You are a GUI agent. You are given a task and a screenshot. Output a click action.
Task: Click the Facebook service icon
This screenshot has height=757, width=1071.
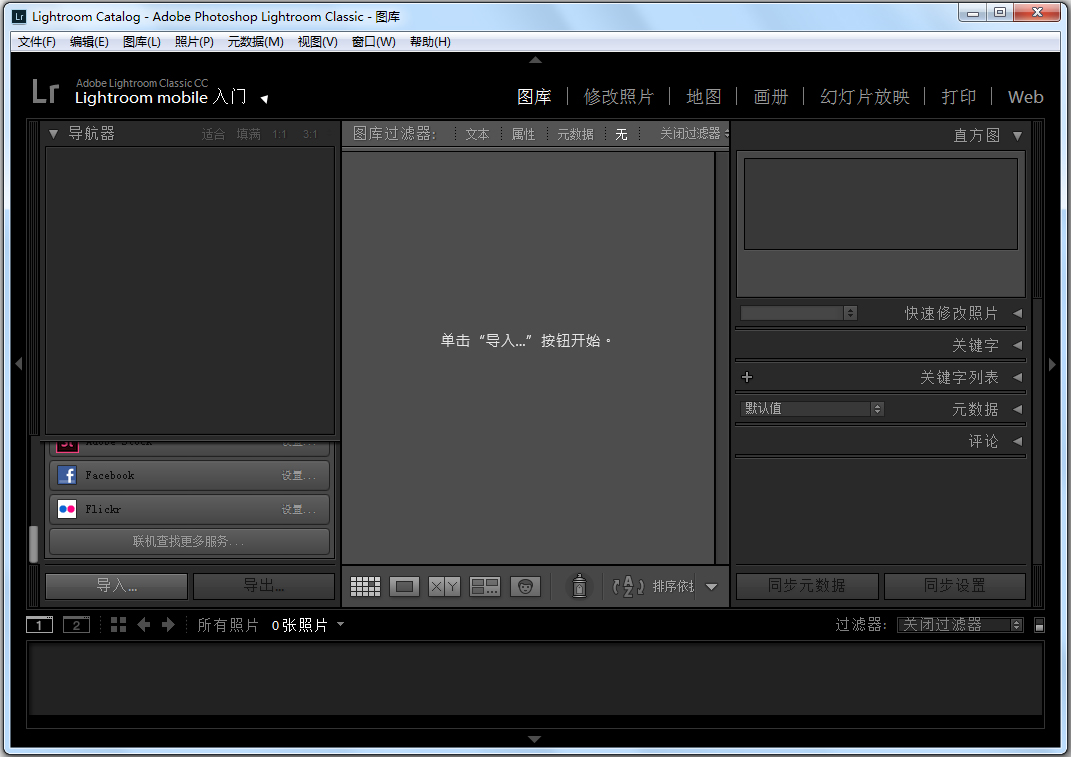tap(67, 475)
